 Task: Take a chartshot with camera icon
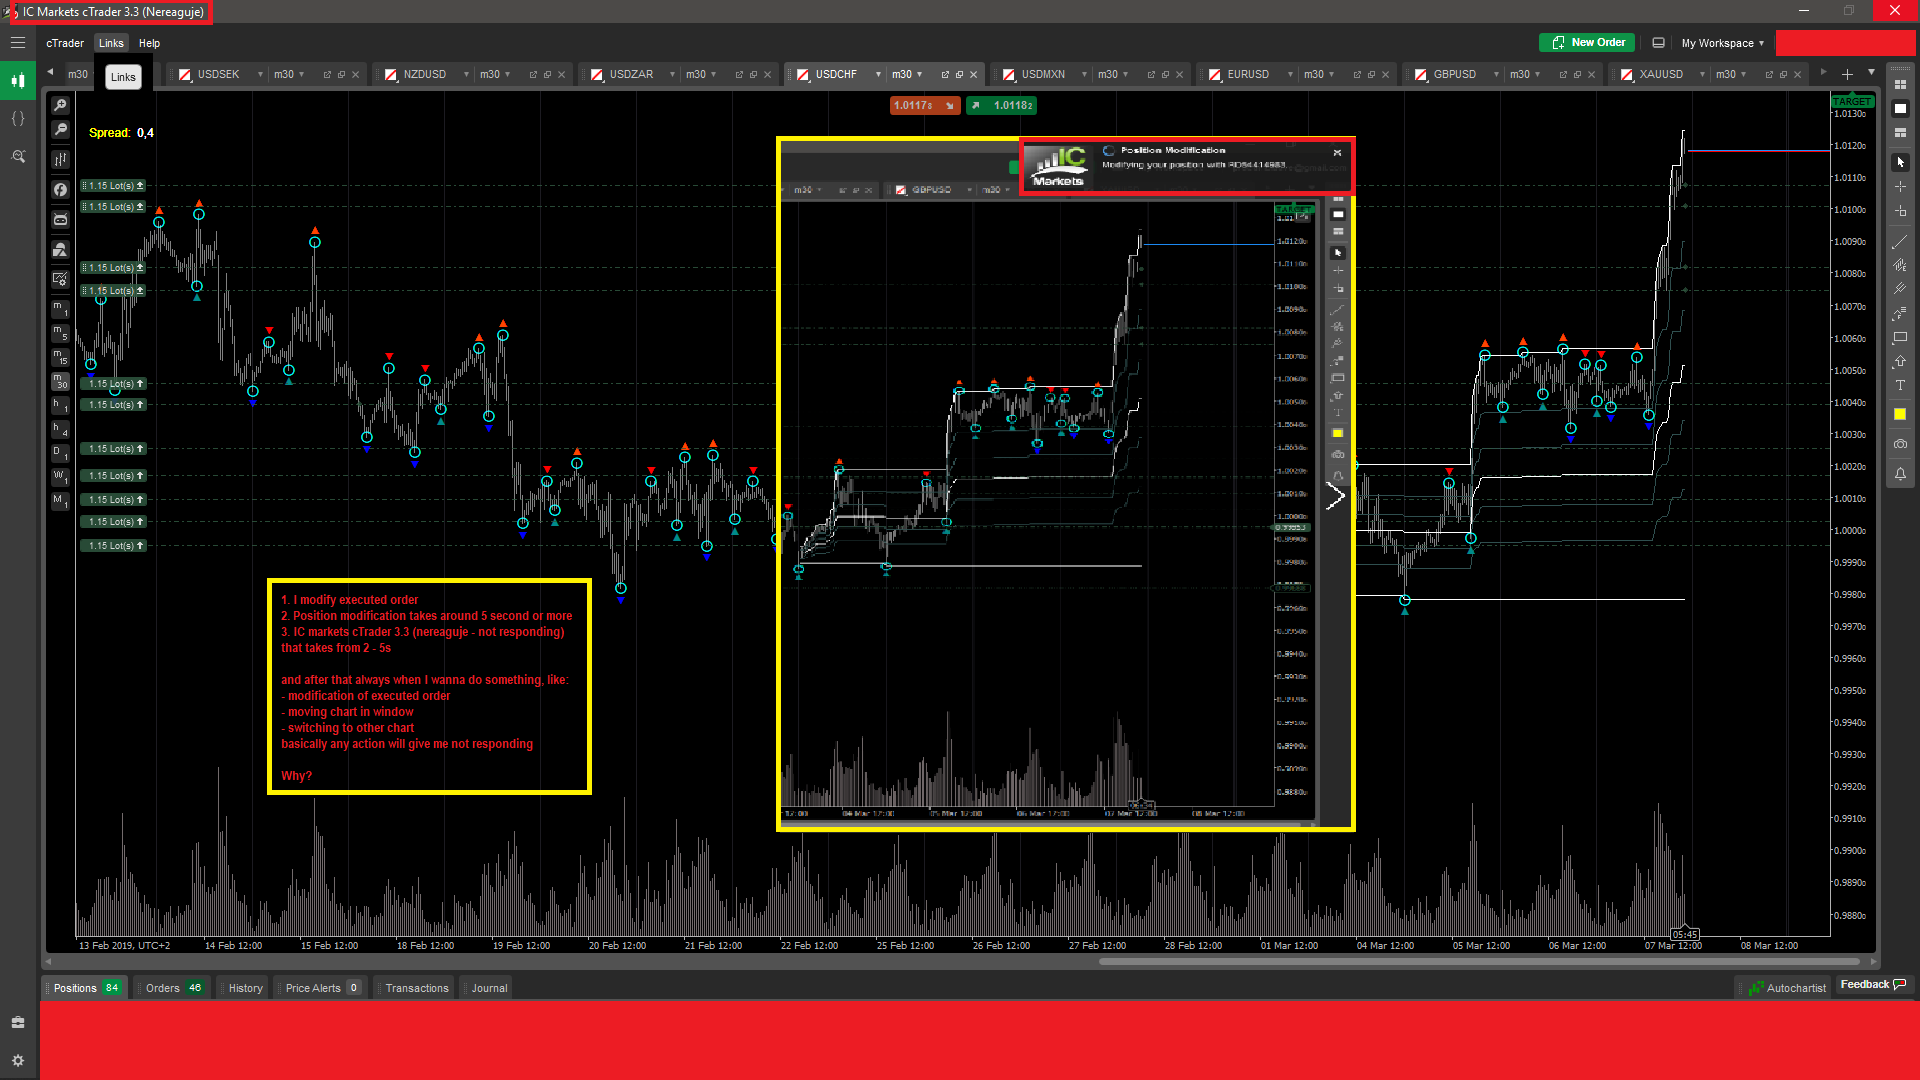pos(1900,443)
